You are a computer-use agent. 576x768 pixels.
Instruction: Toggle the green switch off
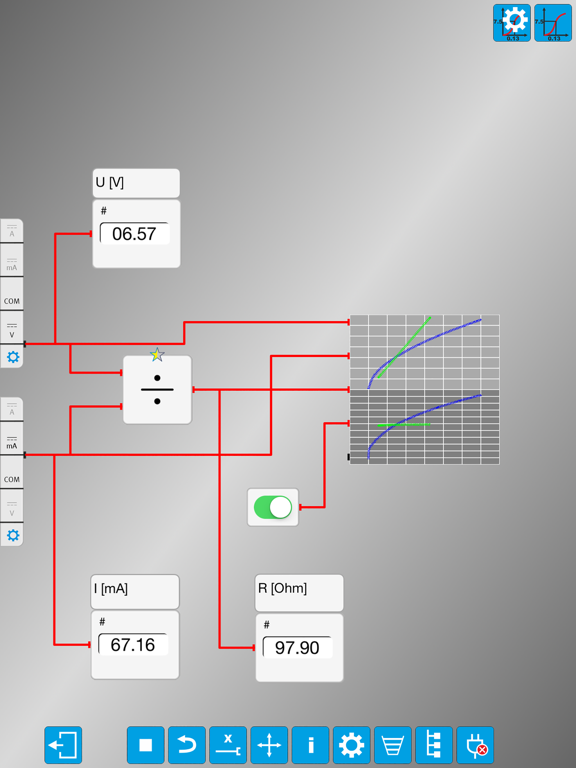[x=273, y=507]
